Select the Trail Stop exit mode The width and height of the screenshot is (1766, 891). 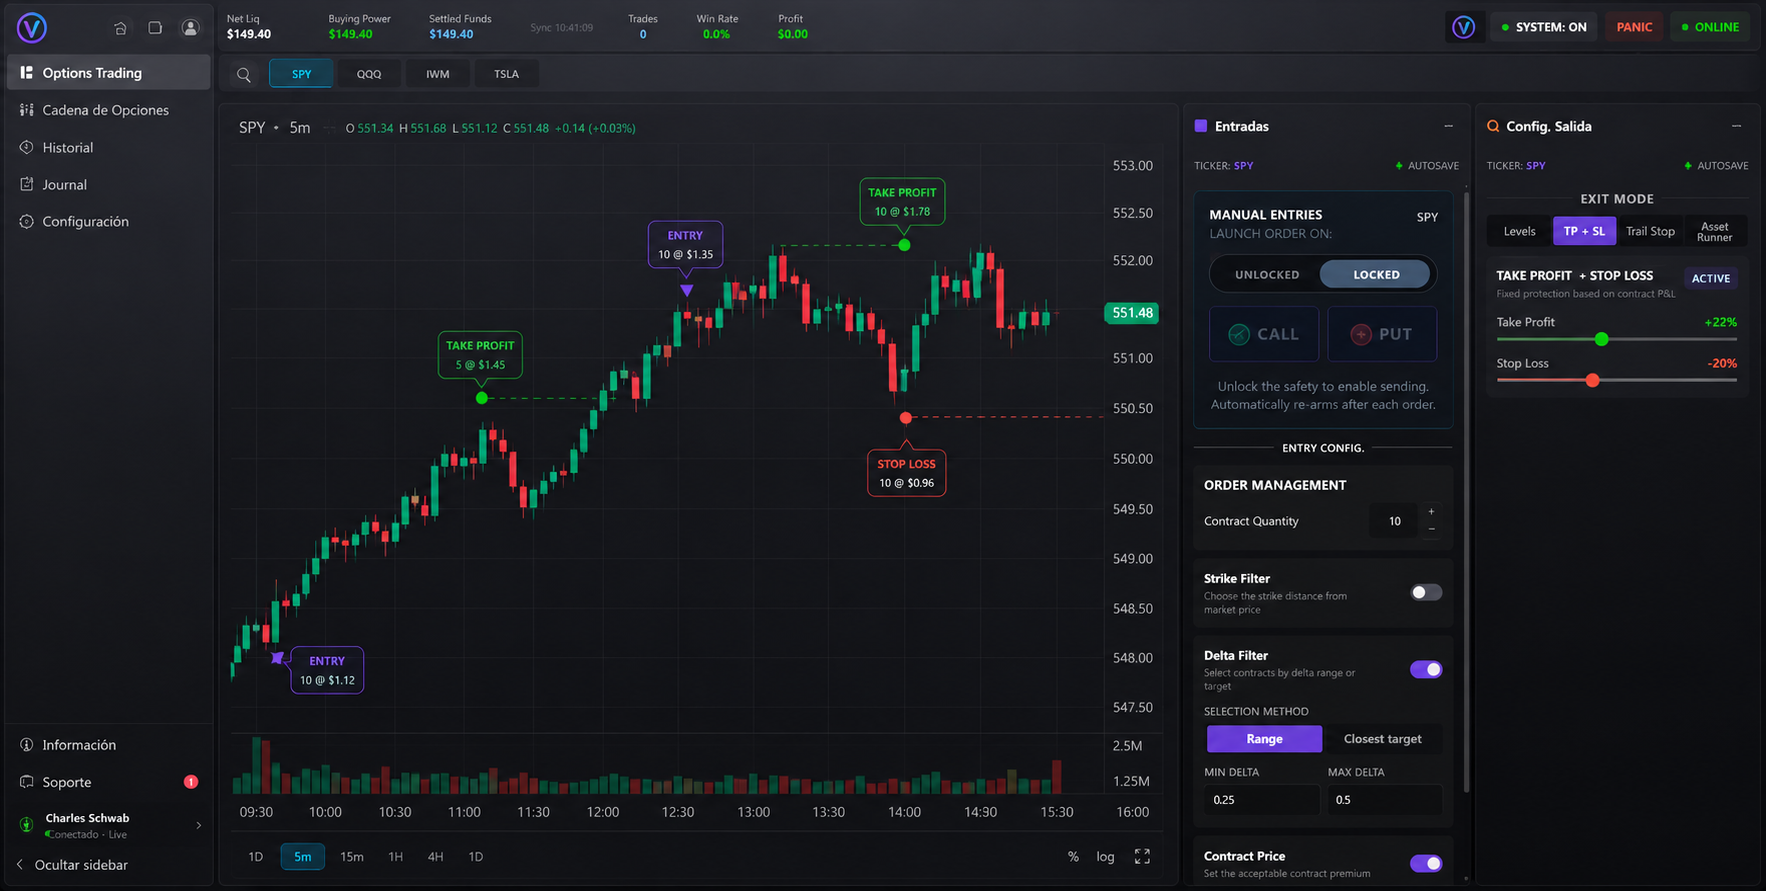click(x=1650, y=231)
